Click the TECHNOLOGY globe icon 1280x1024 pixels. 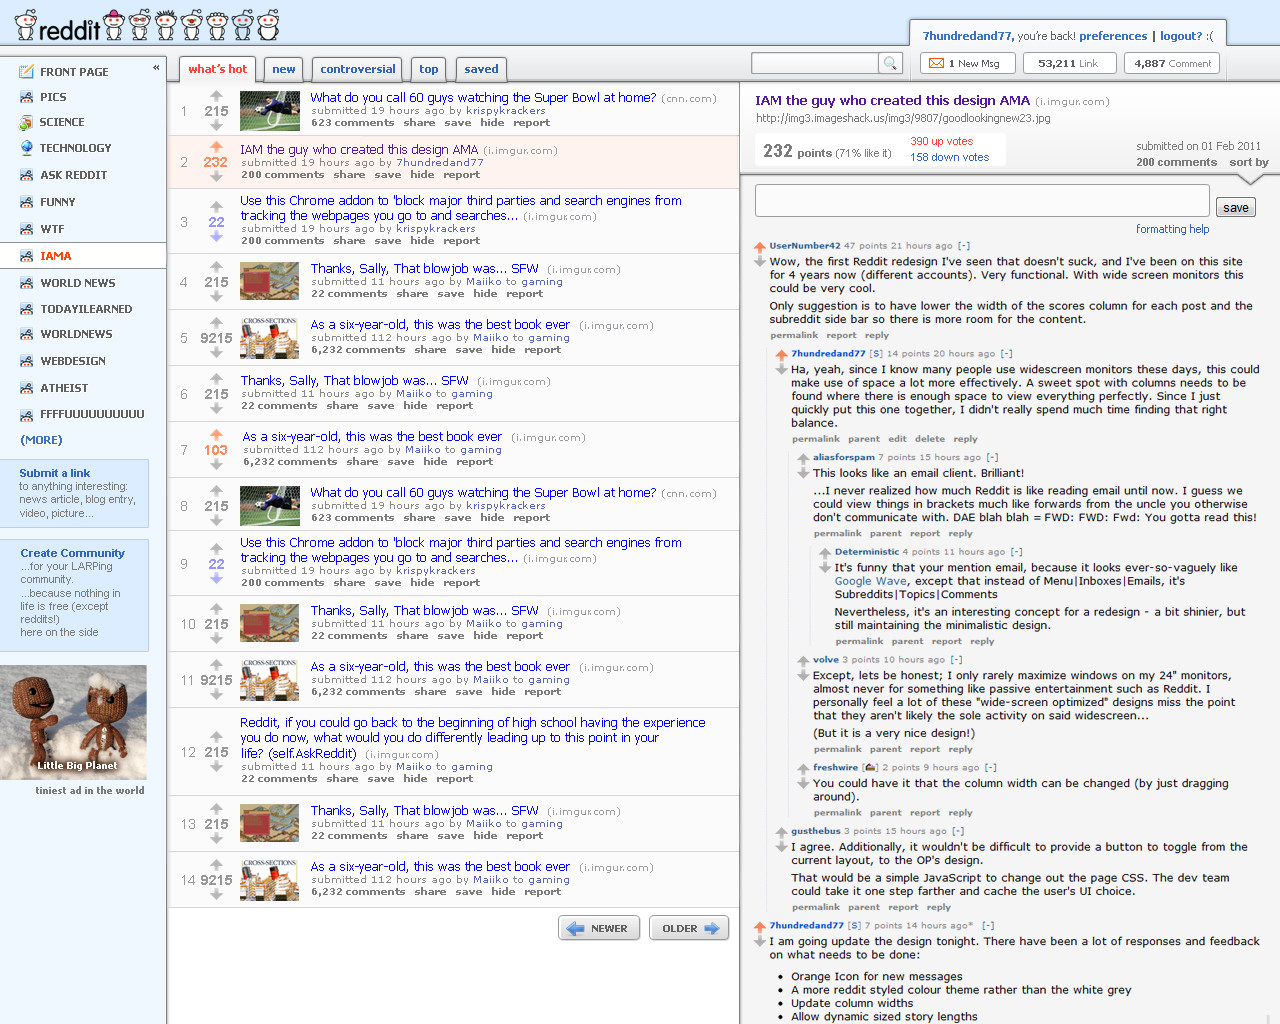click(x=26, y=148)
